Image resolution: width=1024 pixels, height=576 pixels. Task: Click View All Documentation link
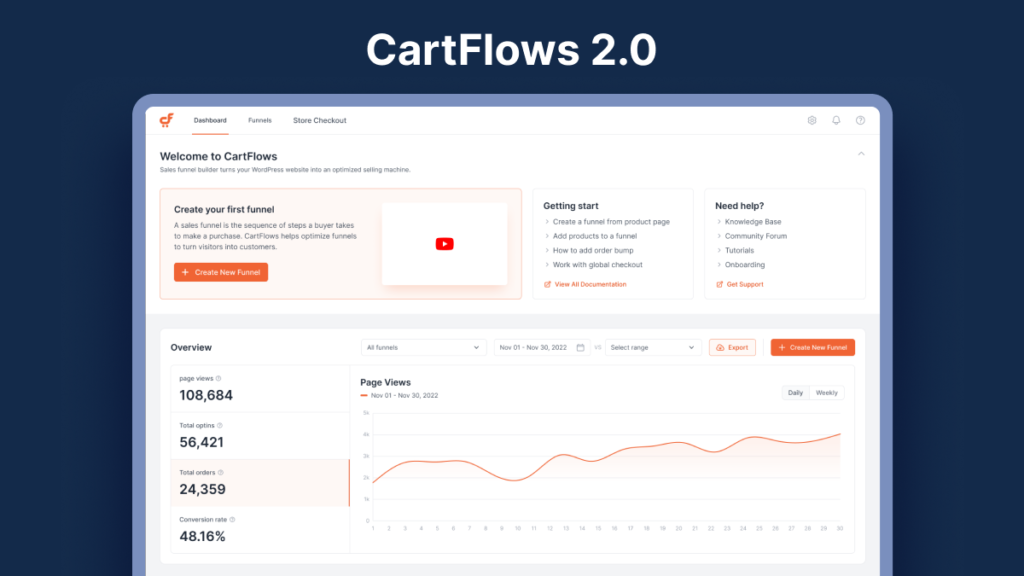pyautogui.click(x=590, y=284)
